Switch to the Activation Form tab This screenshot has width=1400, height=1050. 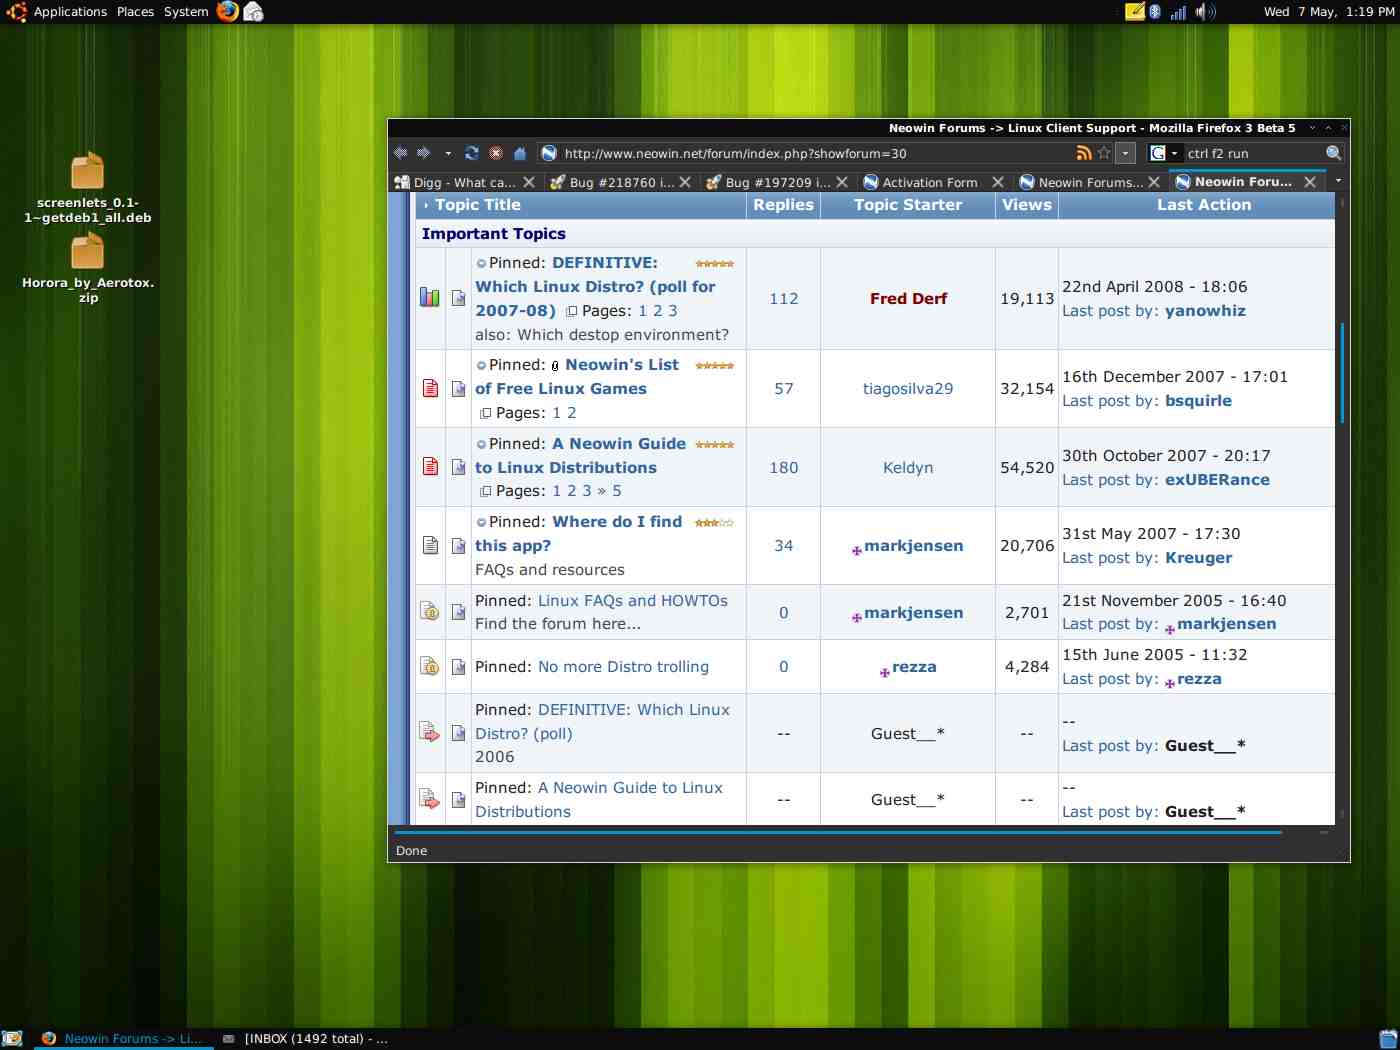coord(928,181)
